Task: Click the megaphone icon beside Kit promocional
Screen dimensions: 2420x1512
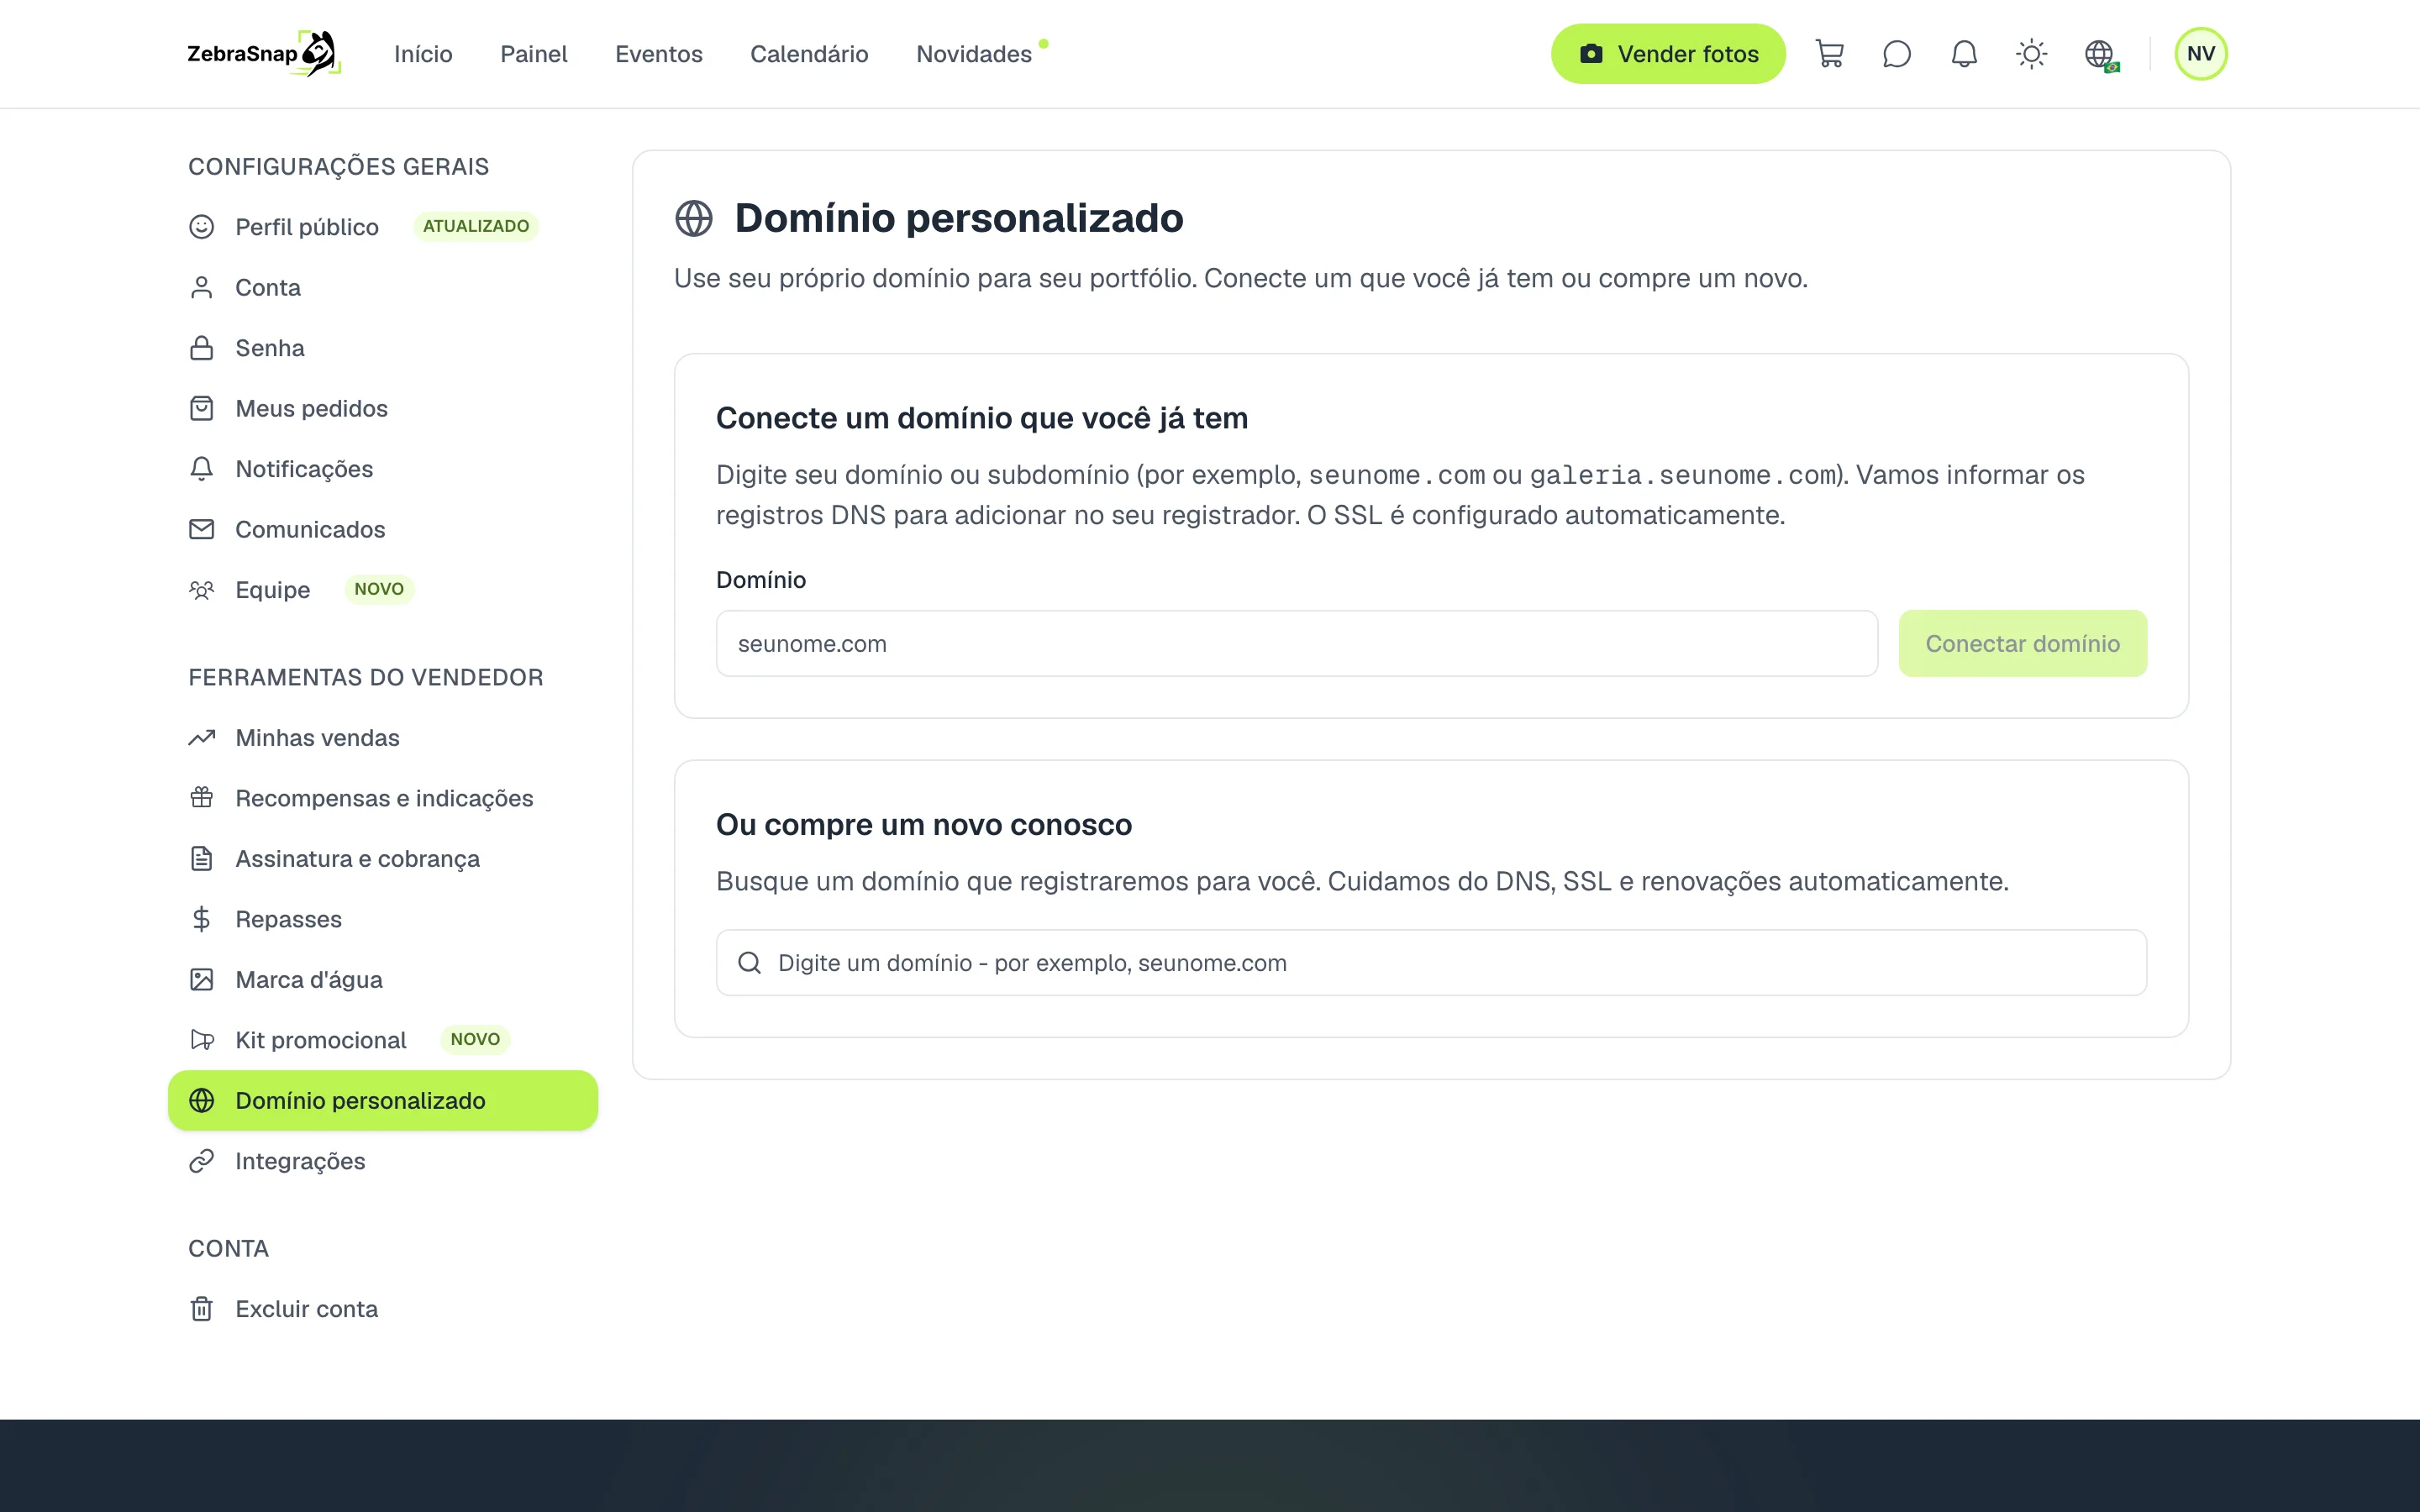Action: pos(202,1040)
